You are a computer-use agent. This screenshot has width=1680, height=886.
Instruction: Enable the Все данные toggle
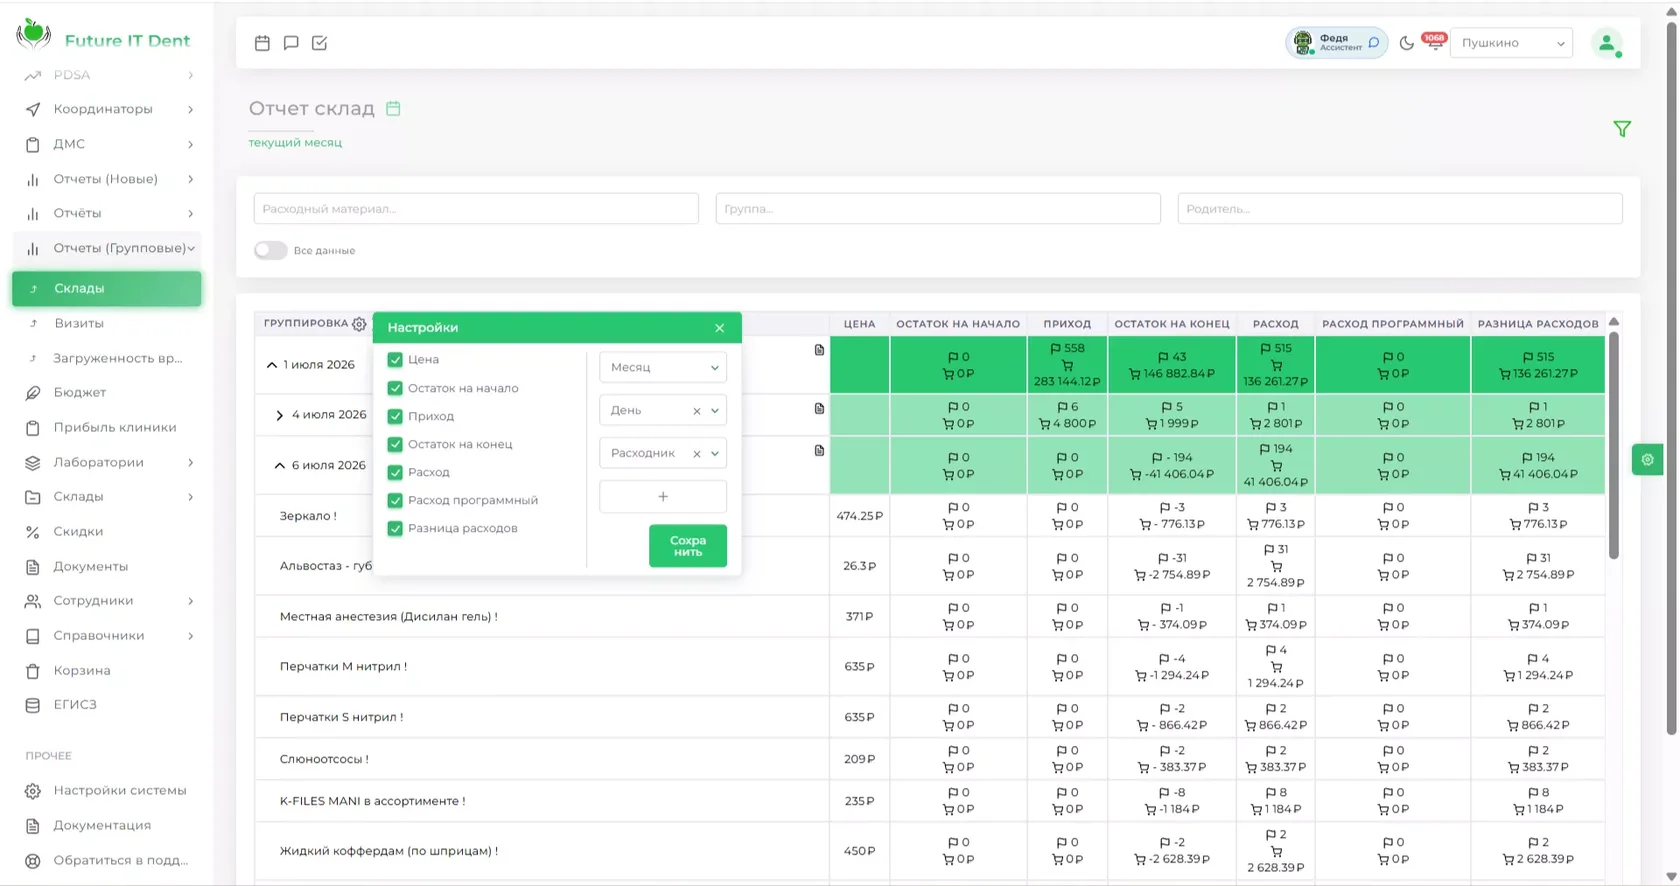[x=270, y=250]
